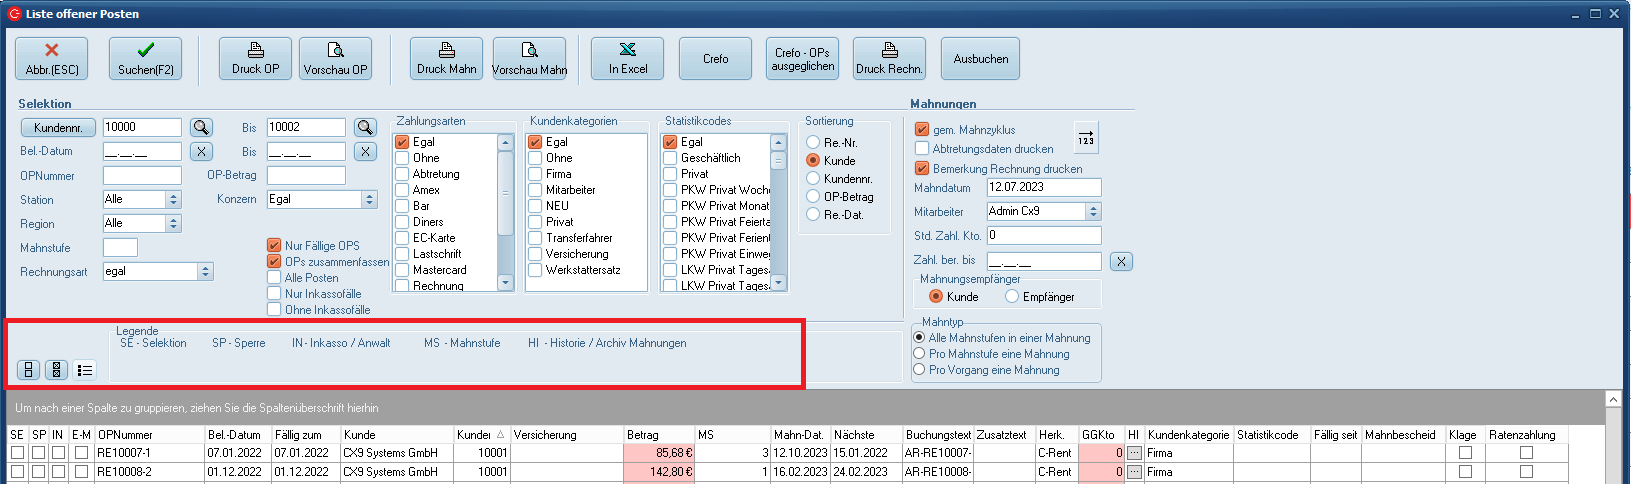Viewport: 1631px width, 484px height.
Task: Uncheck Nur Fällige OPS checkbox
Action: click(274, 245)
